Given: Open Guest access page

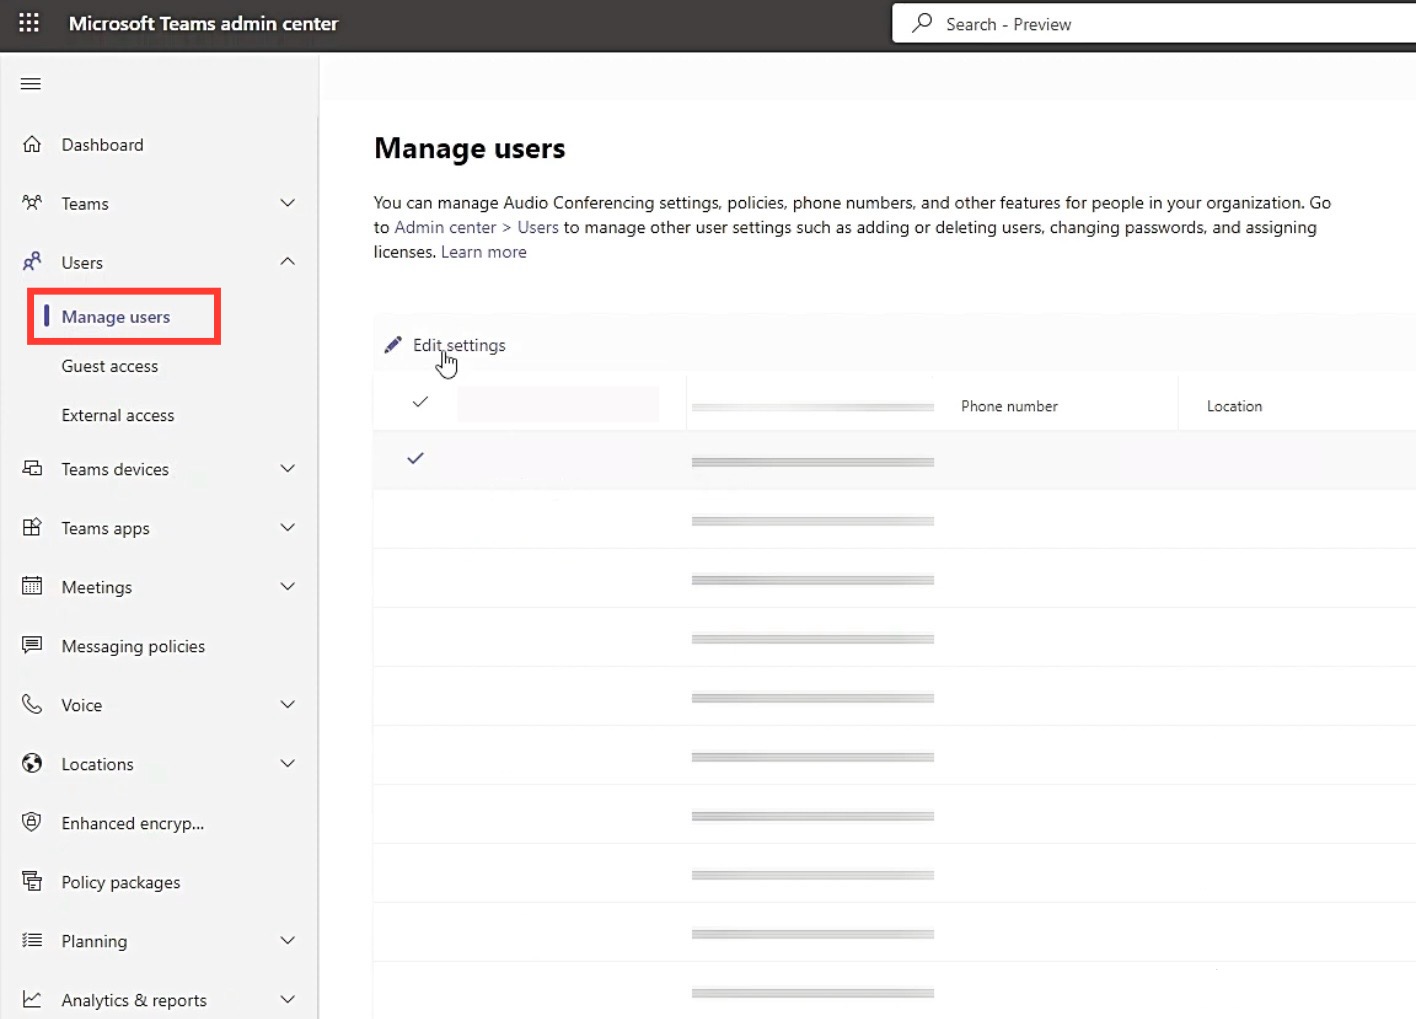Looking at the screenshot, I should [x=110, y=366].
